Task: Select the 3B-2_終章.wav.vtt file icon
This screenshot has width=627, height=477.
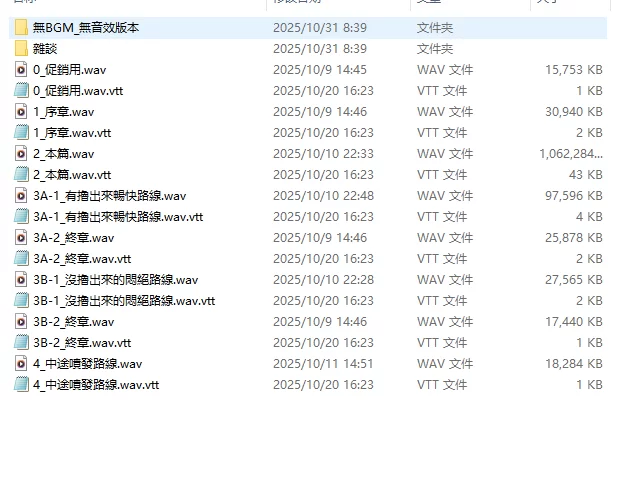Action: pos(21,343)
